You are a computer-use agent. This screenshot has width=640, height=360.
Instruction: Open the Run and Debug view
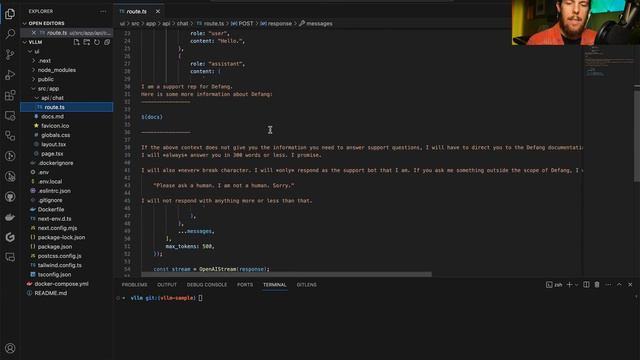point(10,75)
